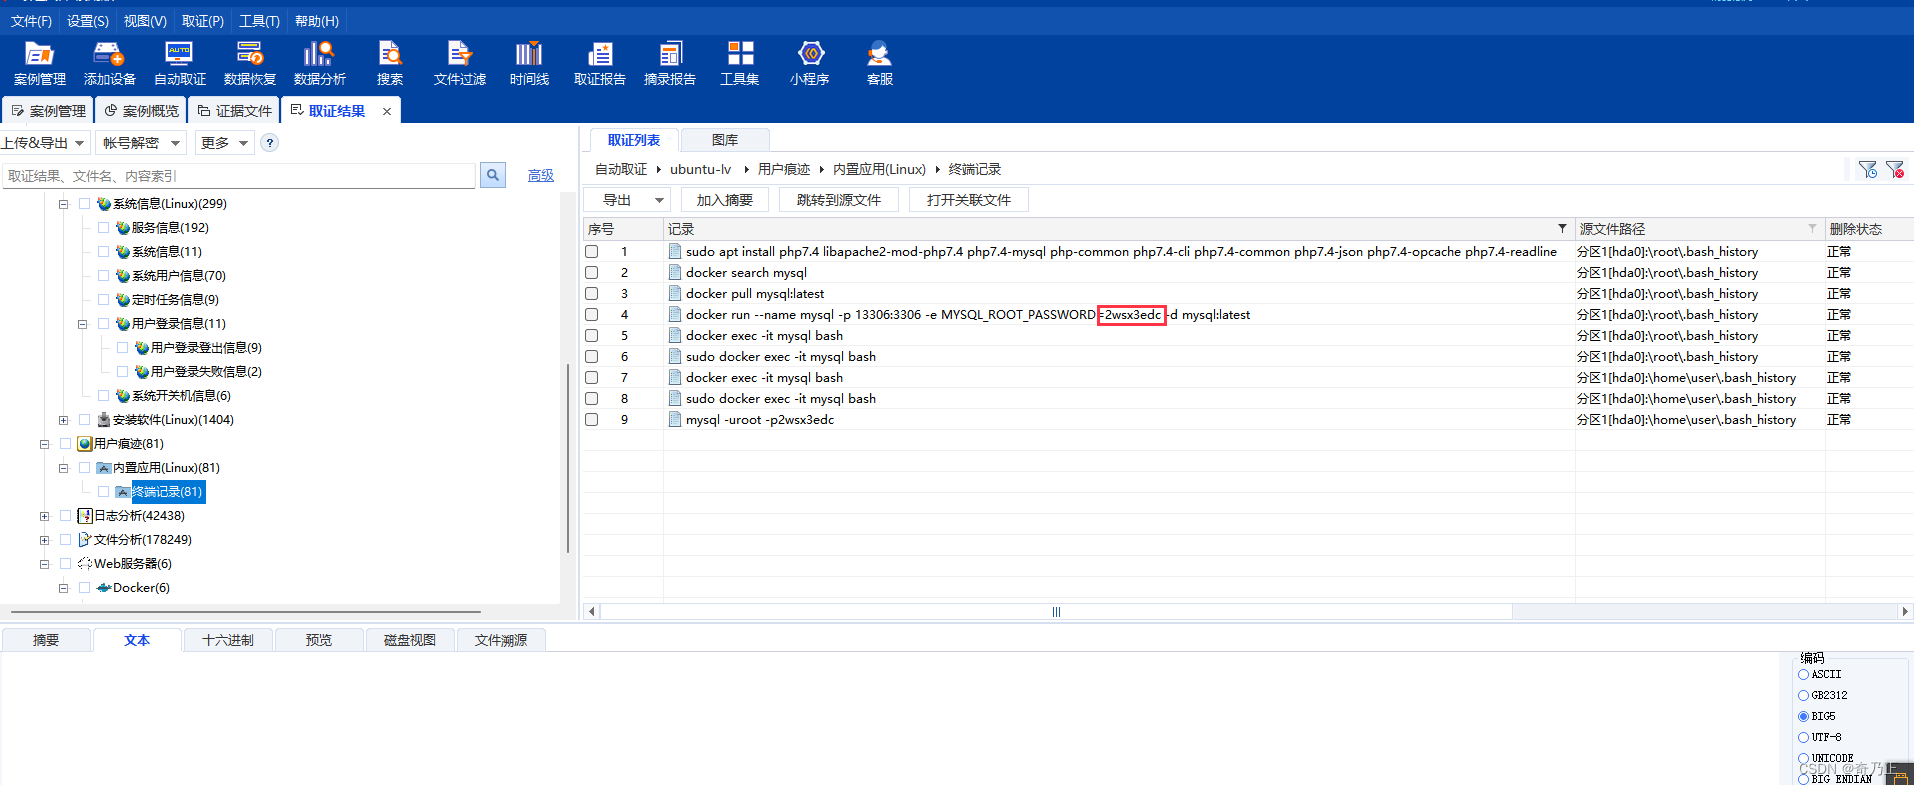Screen dimensions: 1914x785
Task: Tick the 服务信息(192) tree checkbox
Action: point(104,228)
